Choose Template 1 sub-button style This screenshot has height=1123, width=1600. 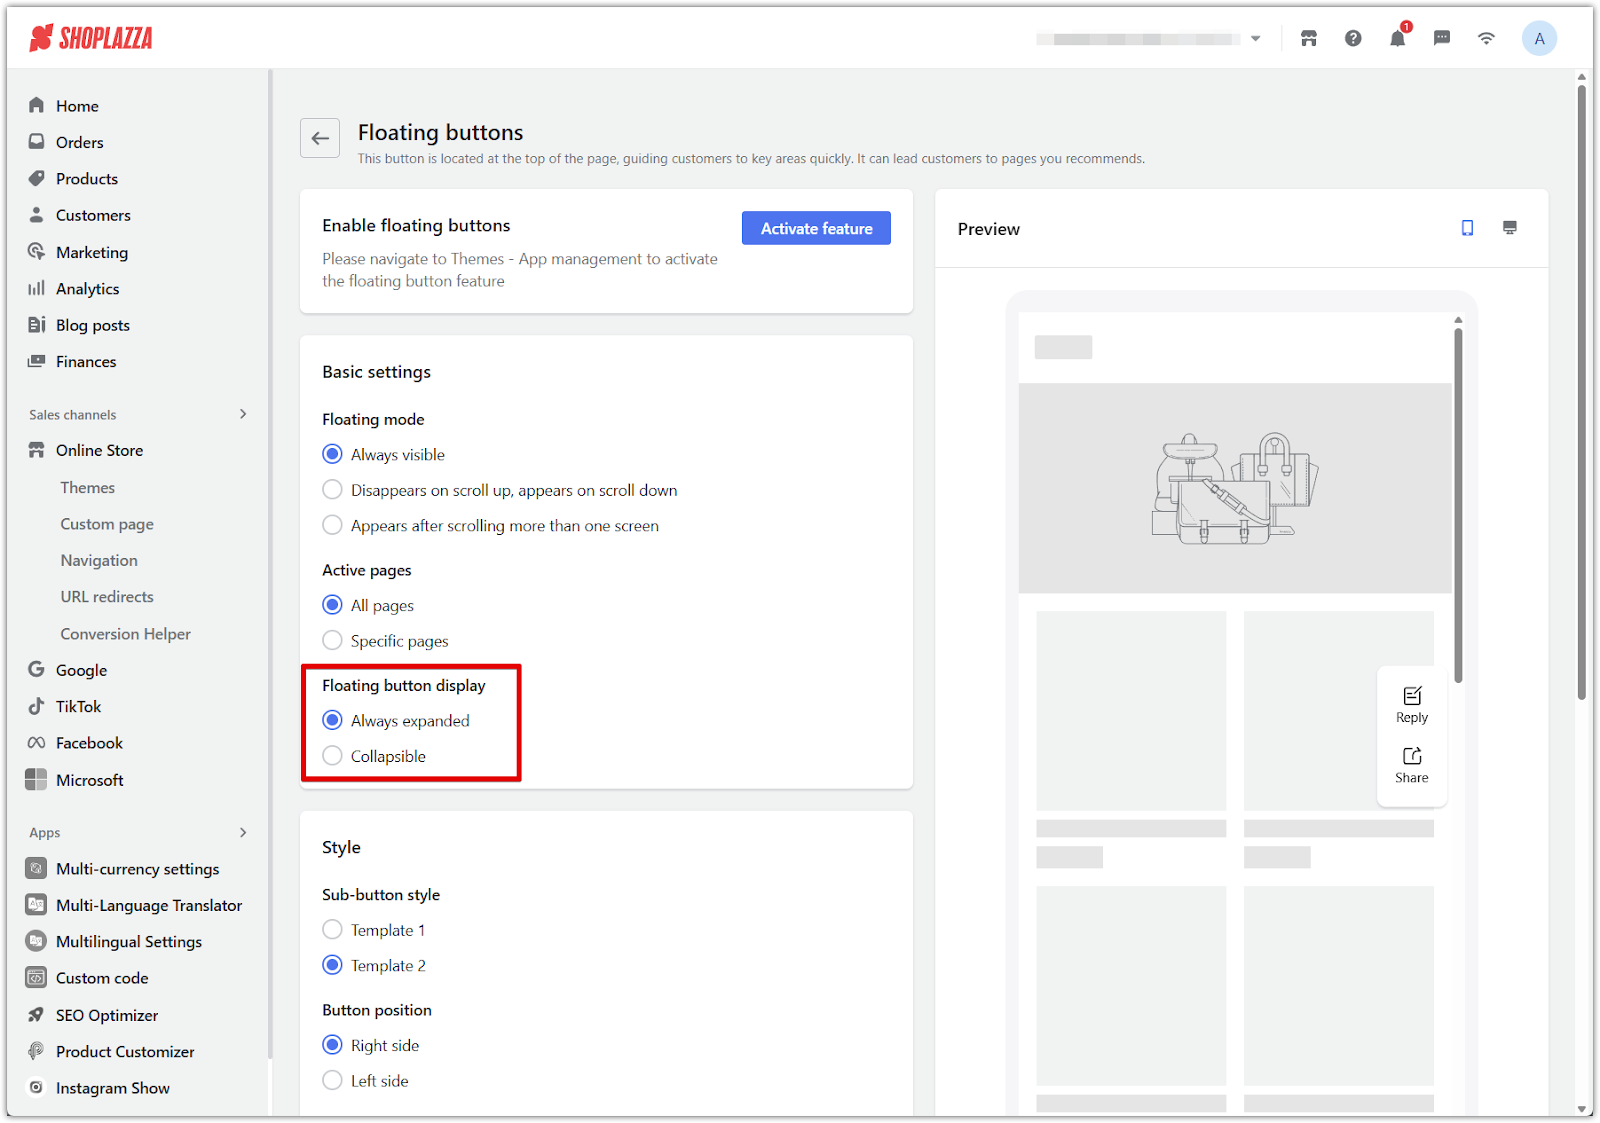(x=333, y=930)
